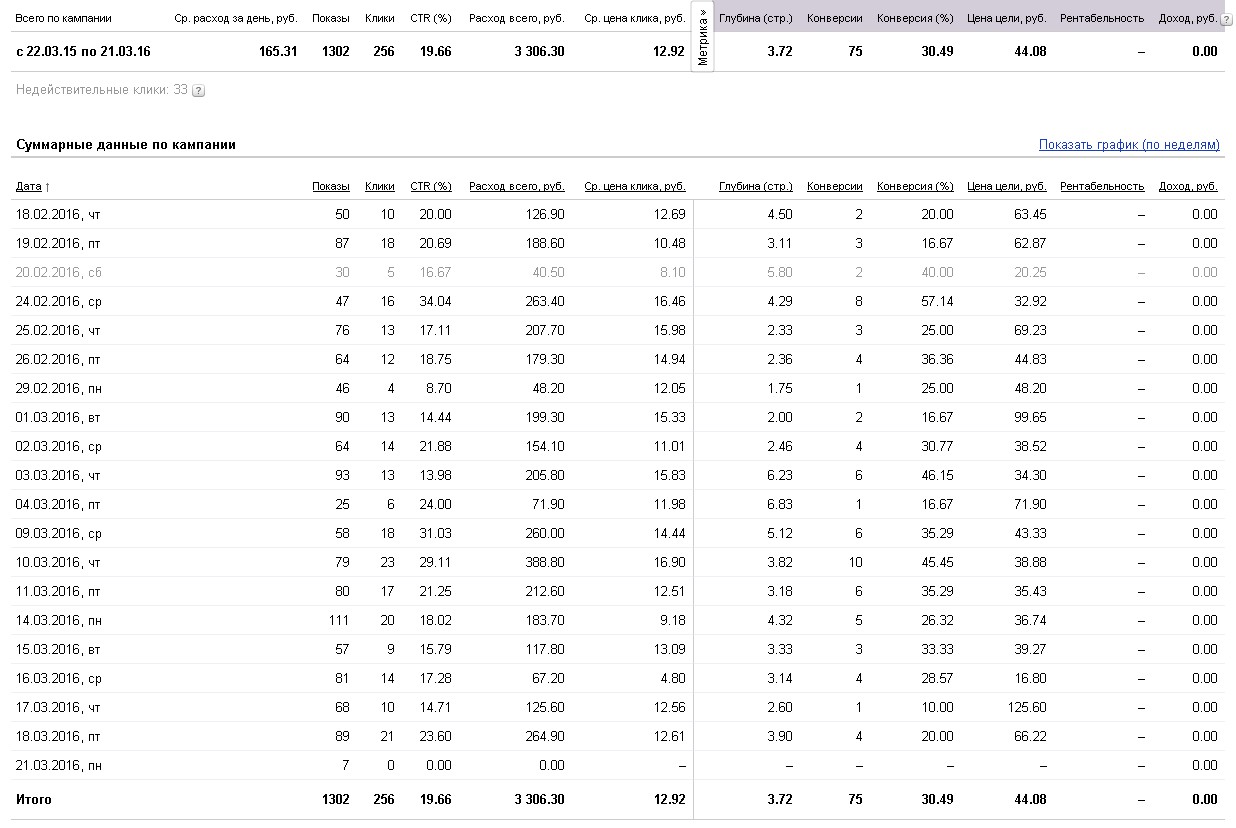Viewport: 1236px width, 828px height.
Task: Sort by underlined Рентабельность column header
Action: click(1101, 186)
